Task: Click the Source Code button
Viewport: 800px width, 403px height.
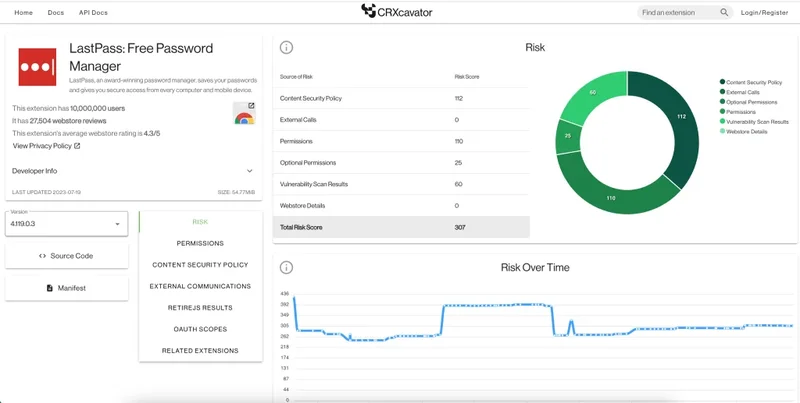Action: tap(67, 256)
